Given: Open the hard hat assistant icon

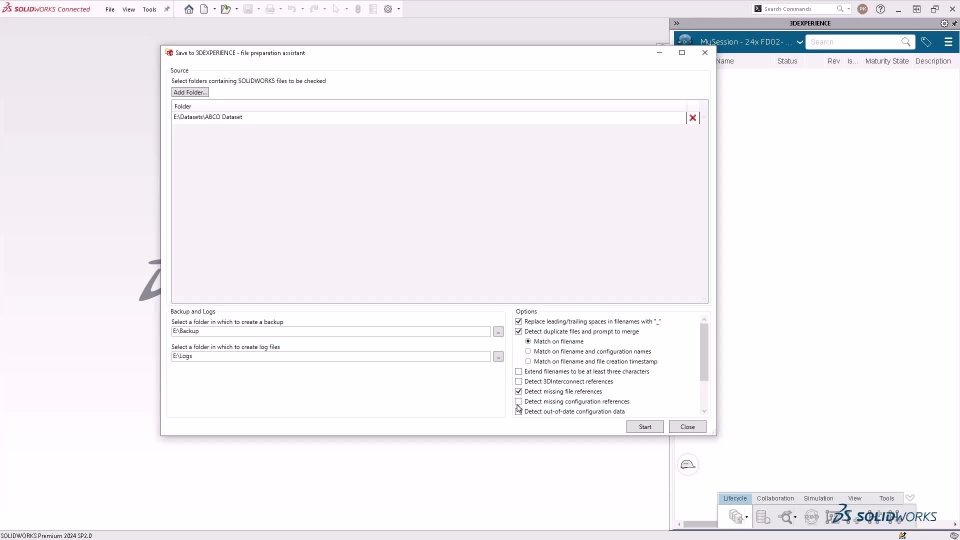Looking at the screenshot, I should coord(688,464).
